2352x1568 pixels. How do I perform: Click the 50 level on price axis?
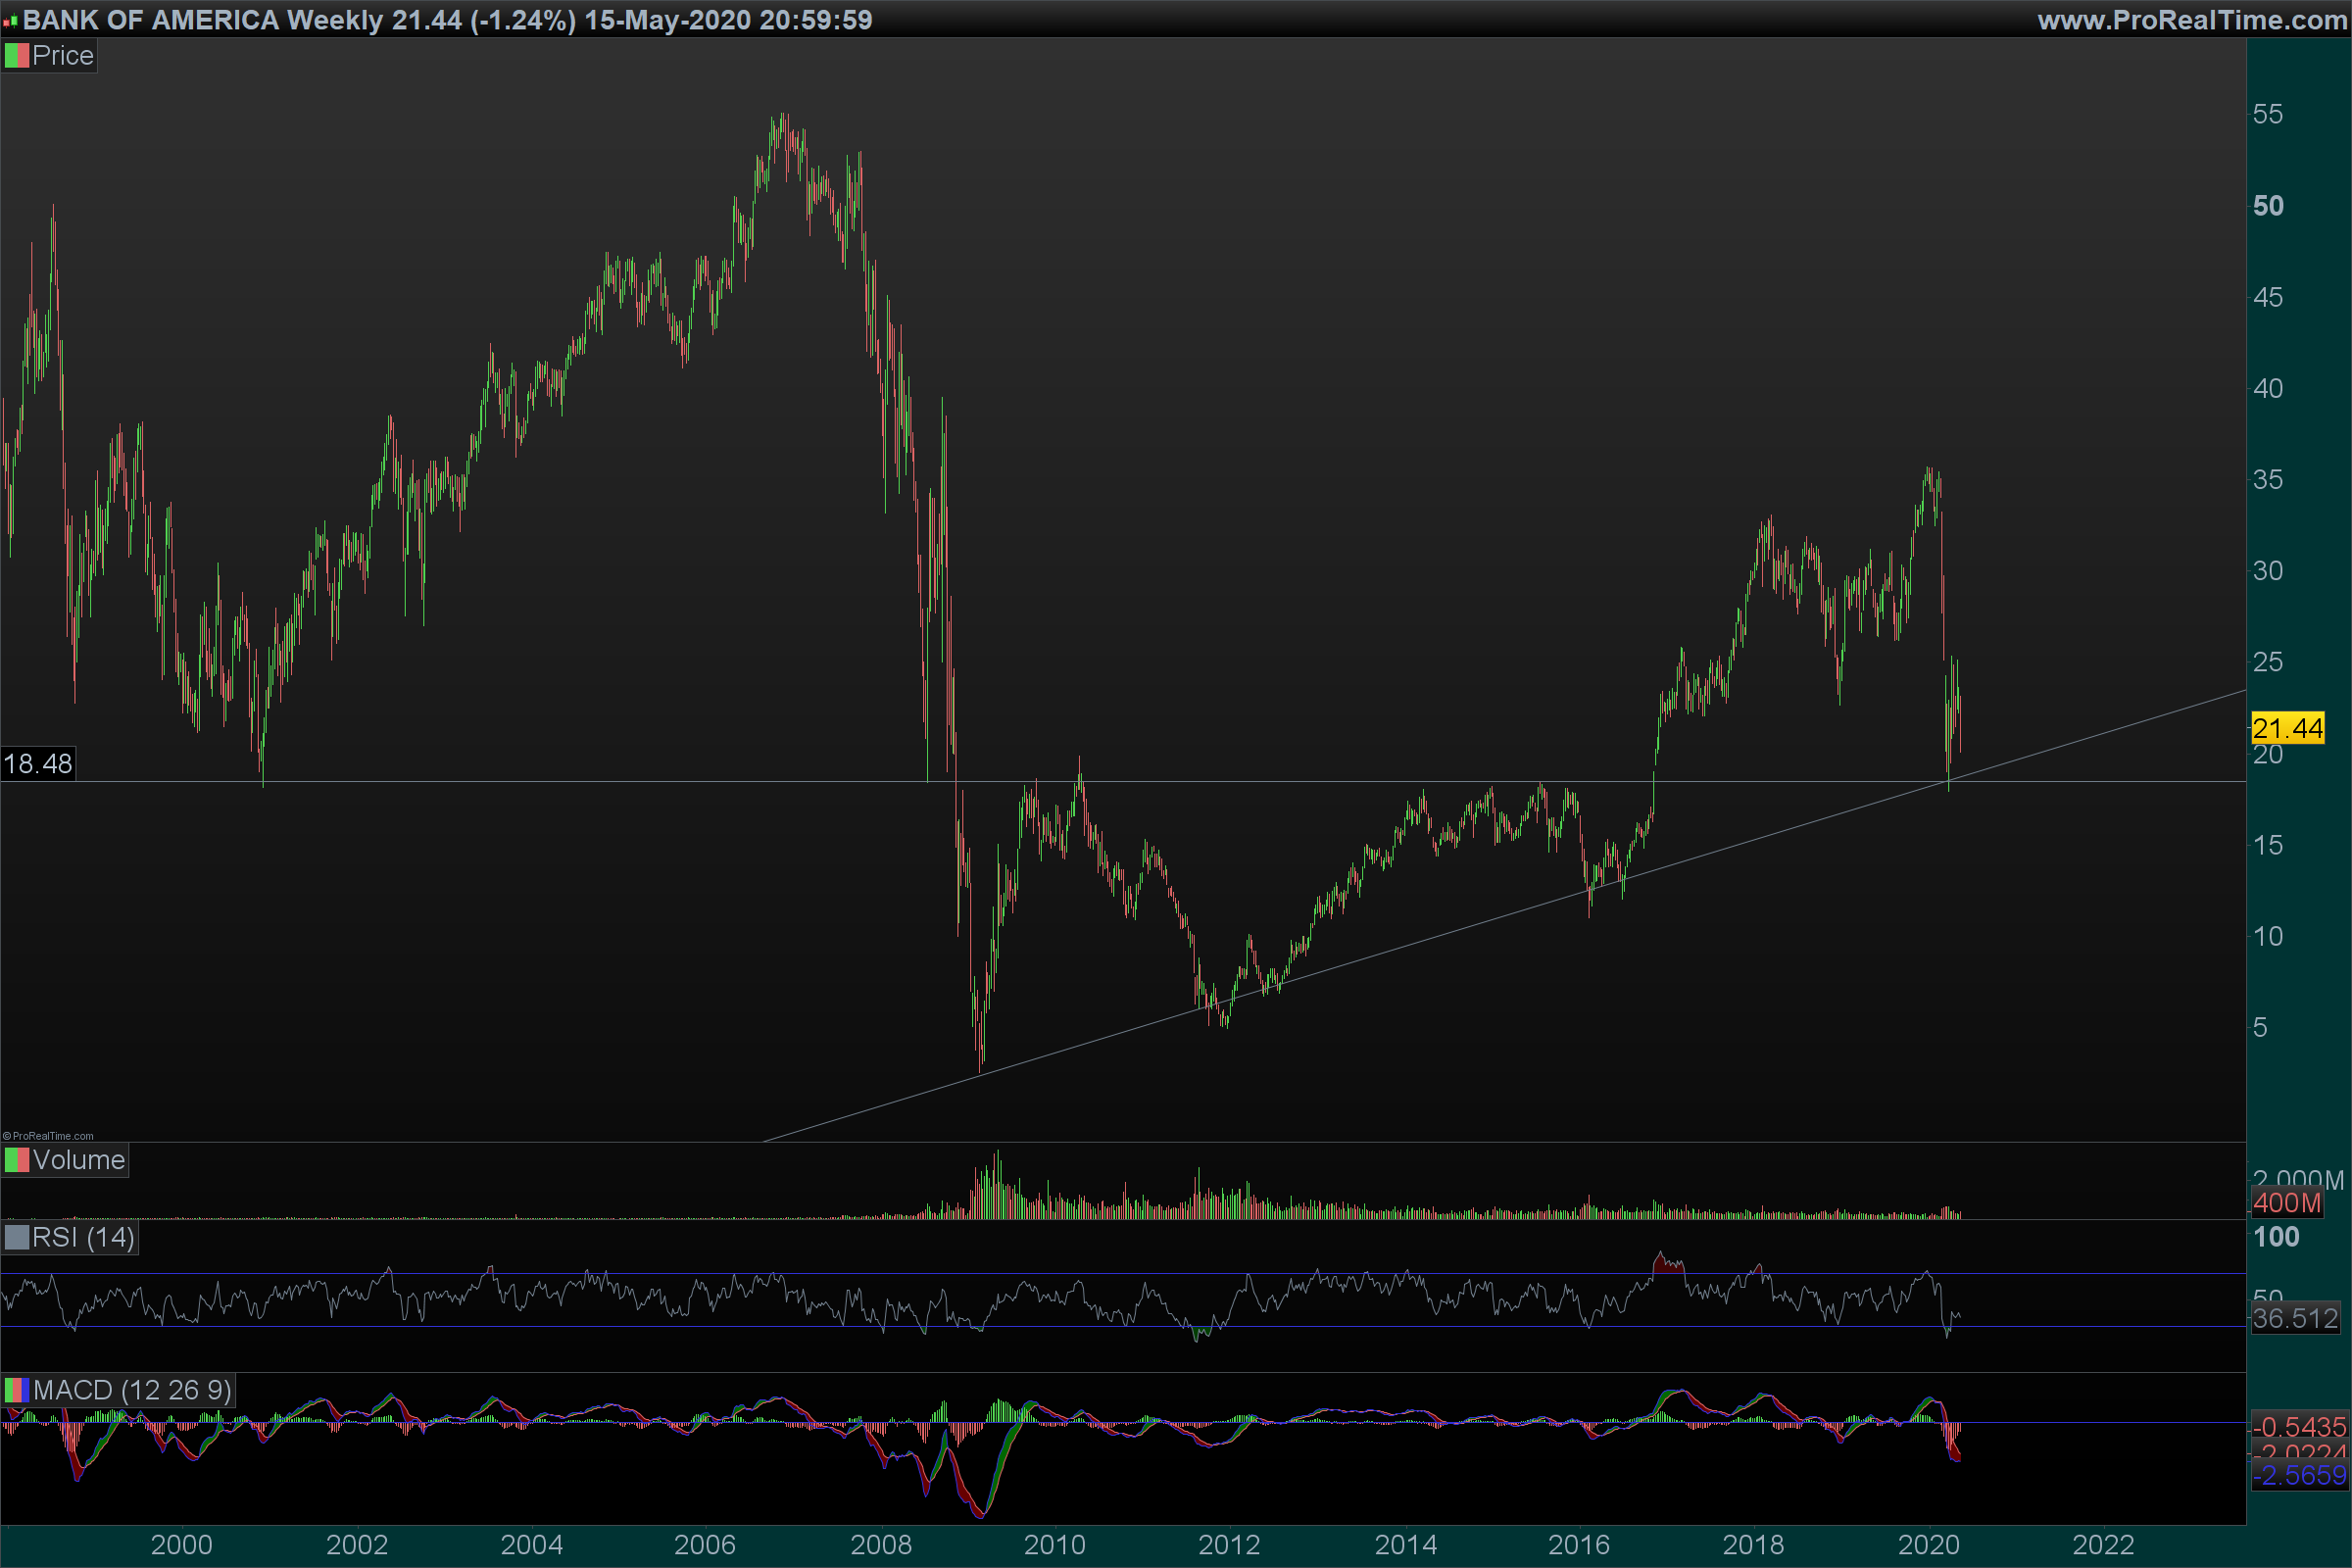pyautogui.click(x=2268, y=206)
